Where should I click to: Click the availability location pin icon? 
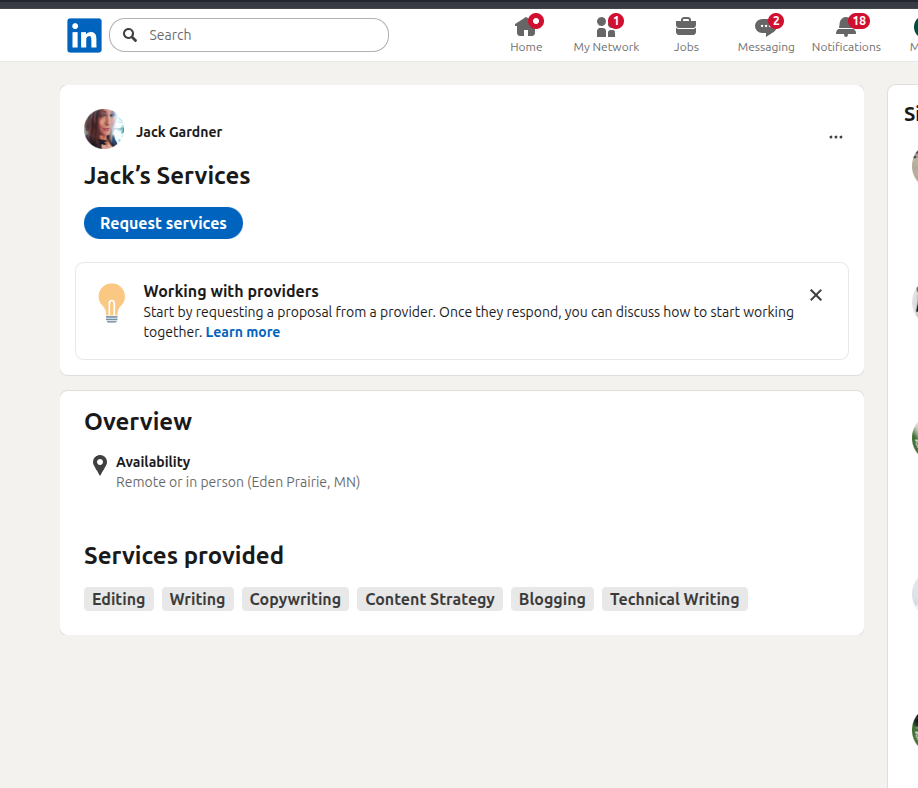click(x=100, y=465)
